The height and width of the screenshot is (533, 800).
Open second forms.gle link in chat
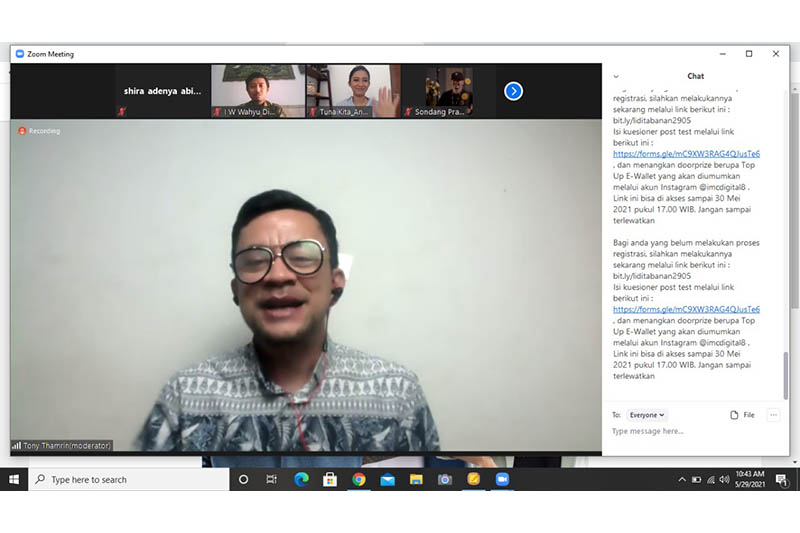click(686, 309)
